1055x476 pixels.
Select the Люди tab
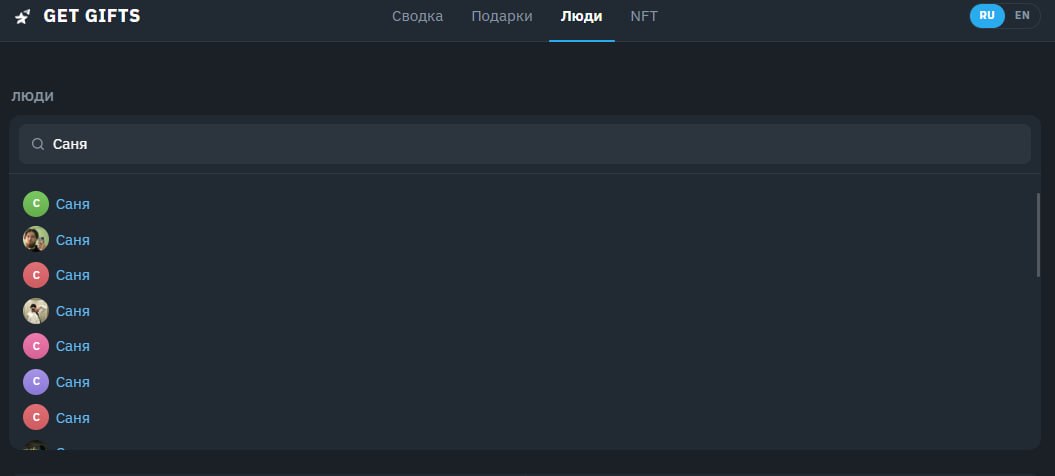tap(581, 16)
